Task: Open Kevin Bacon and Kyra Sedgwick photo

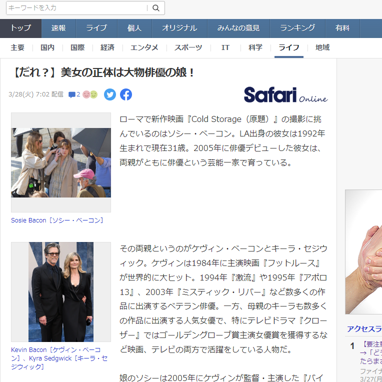Action: tap(61, 292)
